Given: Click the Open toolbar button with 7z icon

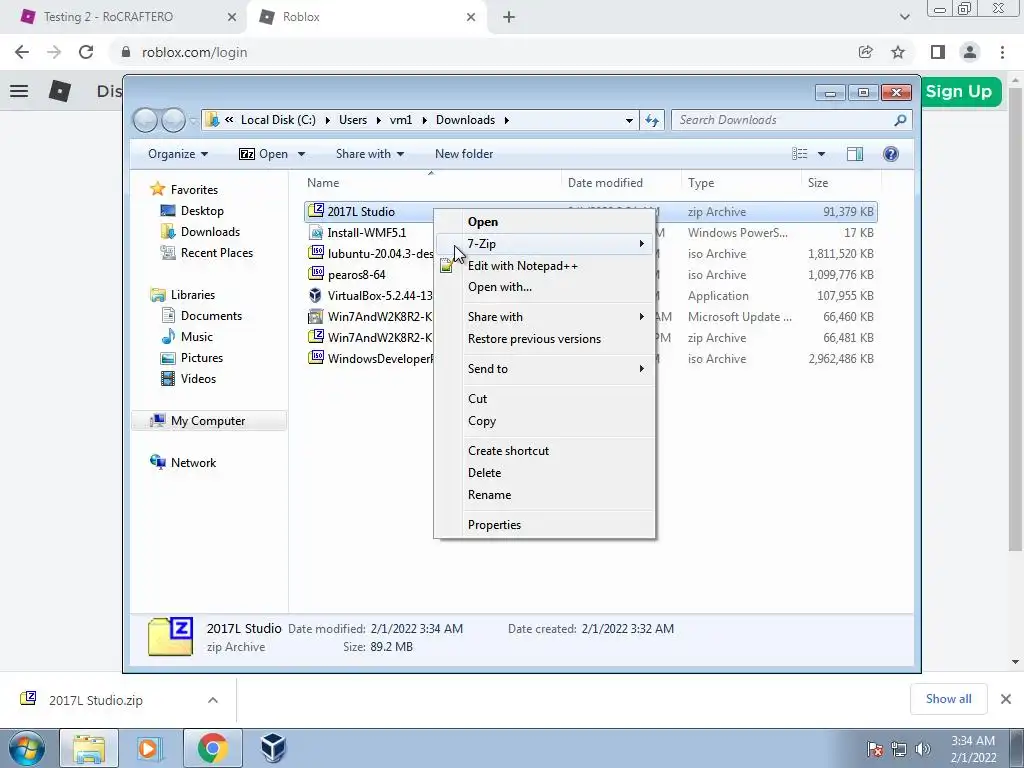Looking at the screenshot, I should click(263, 154).
